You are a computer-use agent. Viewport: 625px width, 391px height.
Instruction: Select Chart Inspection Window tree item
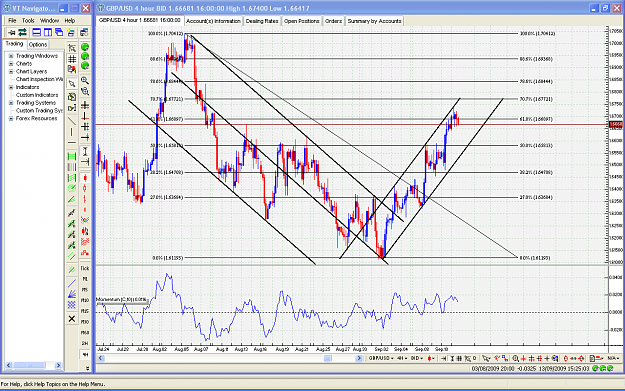click(x=39, y=79)
